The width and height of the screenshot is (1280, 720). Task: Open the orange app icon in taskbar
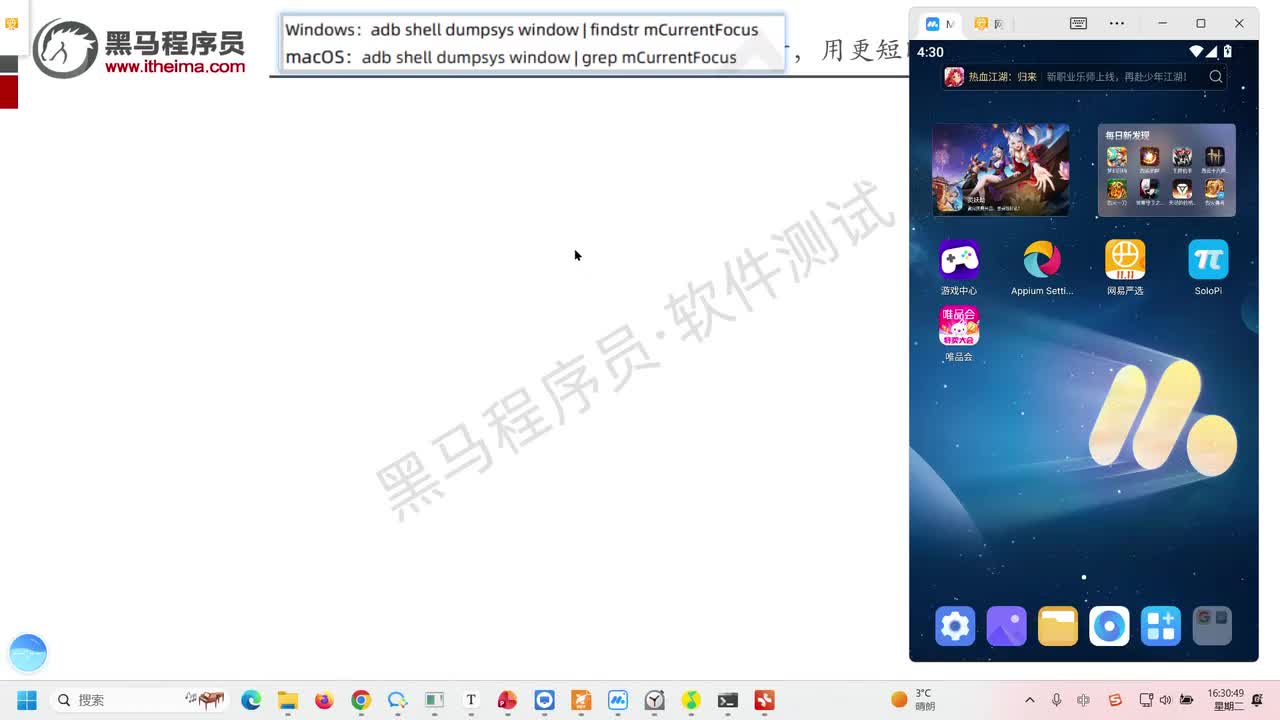(x=581, y=700)
